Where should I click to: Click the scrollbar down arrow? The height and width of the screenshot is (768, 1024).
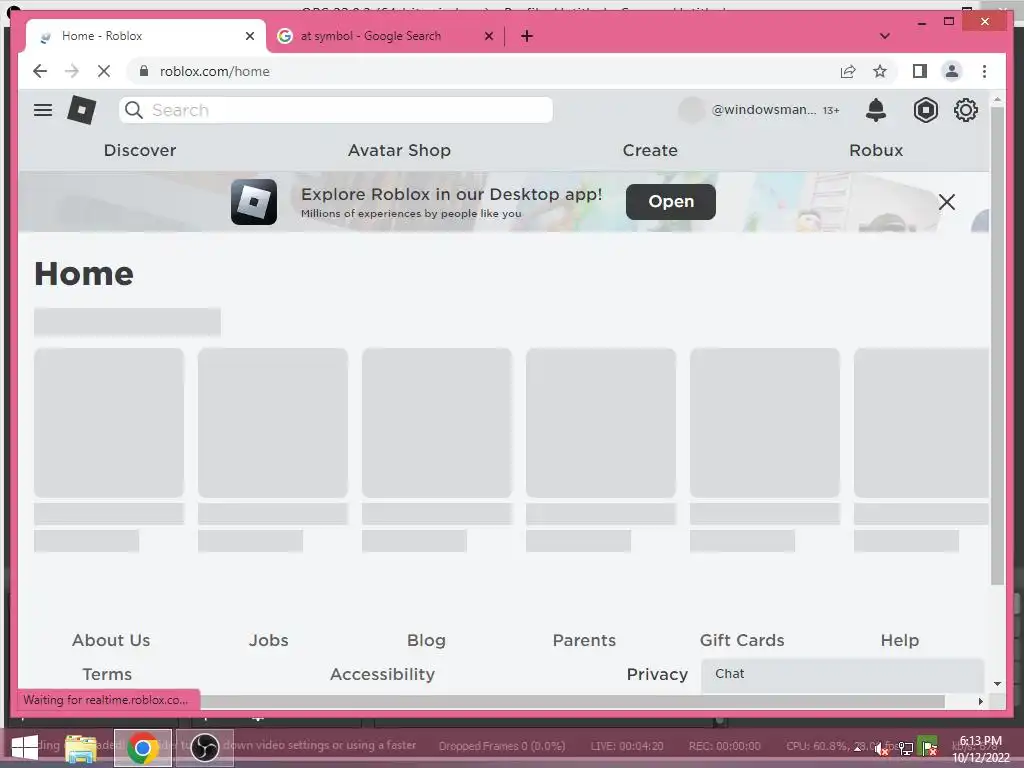pos(997,684)
